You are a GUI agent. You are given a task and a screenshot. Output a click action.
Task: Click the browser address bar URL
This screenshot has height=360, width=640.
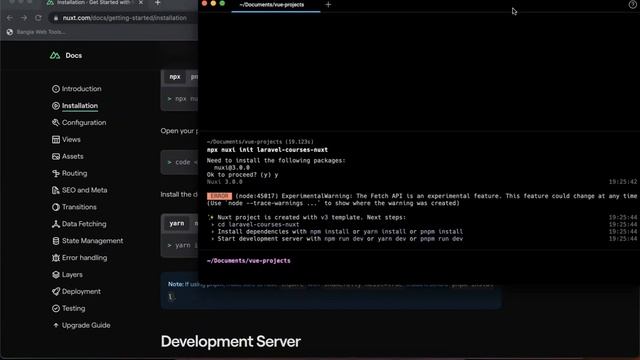[124, 18]
